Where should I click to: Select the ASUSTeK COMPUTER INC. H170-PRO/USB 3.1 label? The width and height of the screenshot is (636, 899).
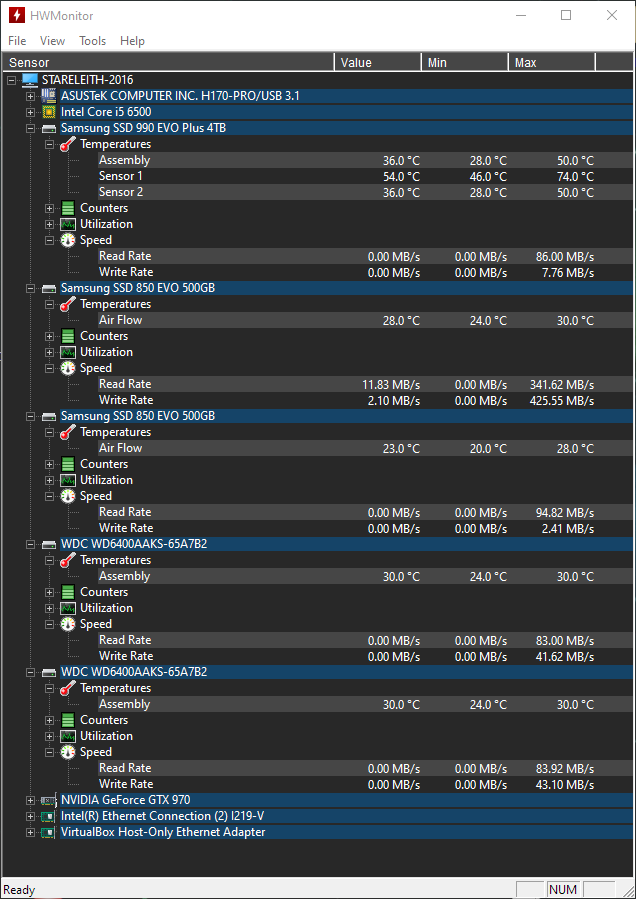(180, 96)
